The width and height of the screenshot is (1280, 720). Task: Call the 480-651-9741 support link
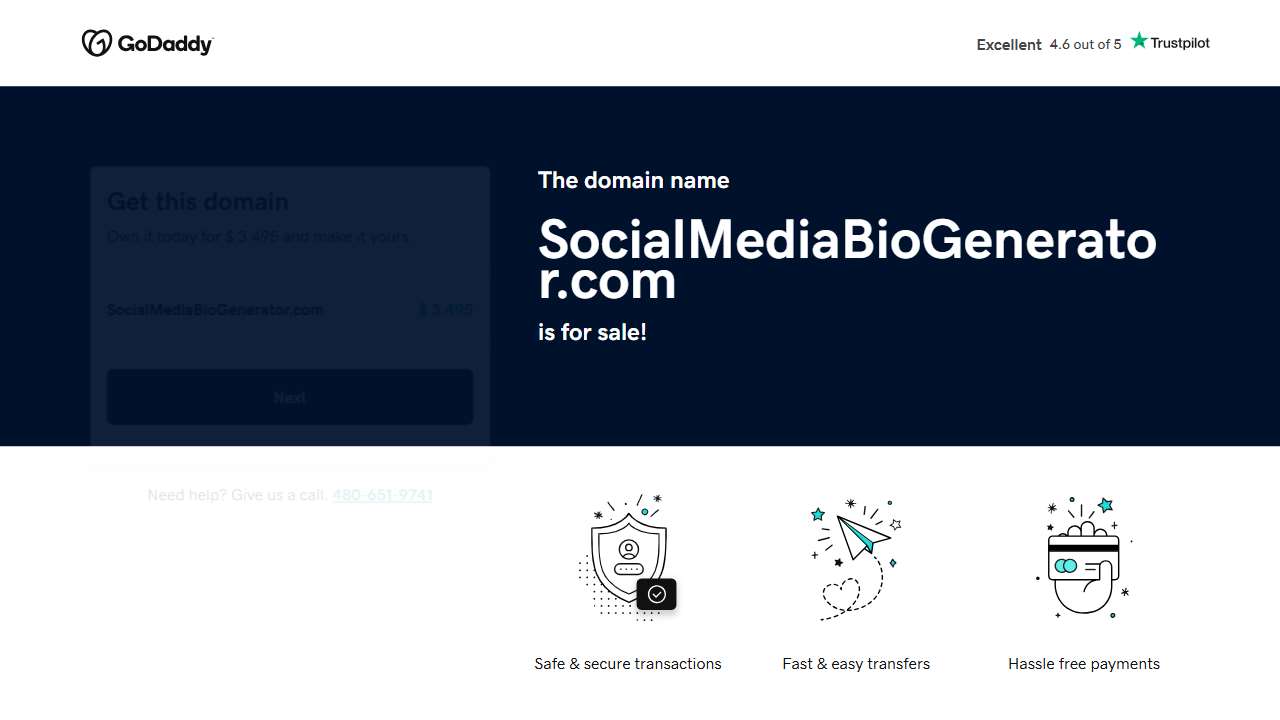click(382, 495)
